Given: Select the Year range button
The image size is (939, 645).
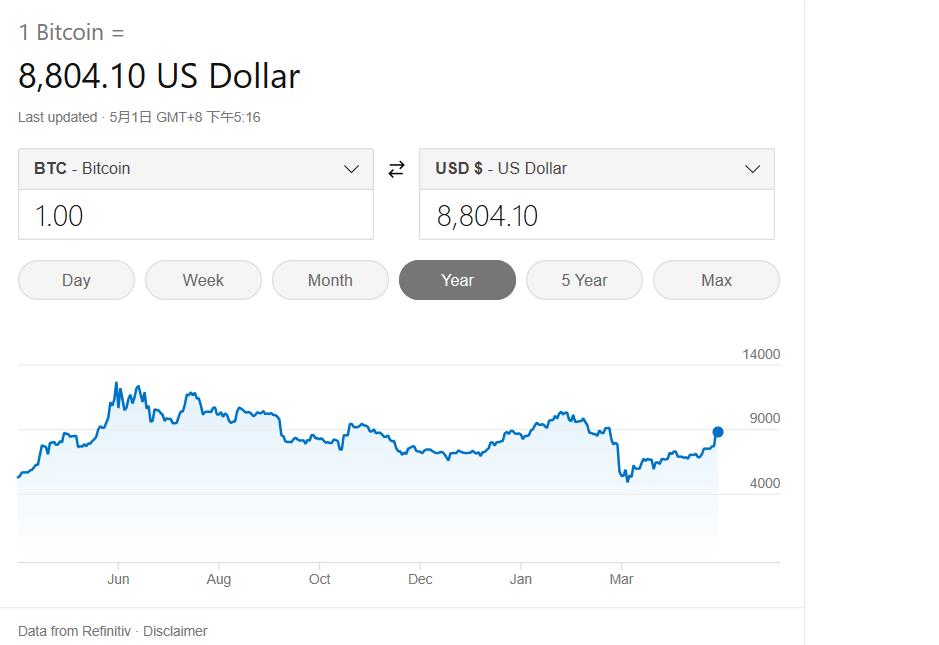Looking at the screenshot, I should 457,280.
